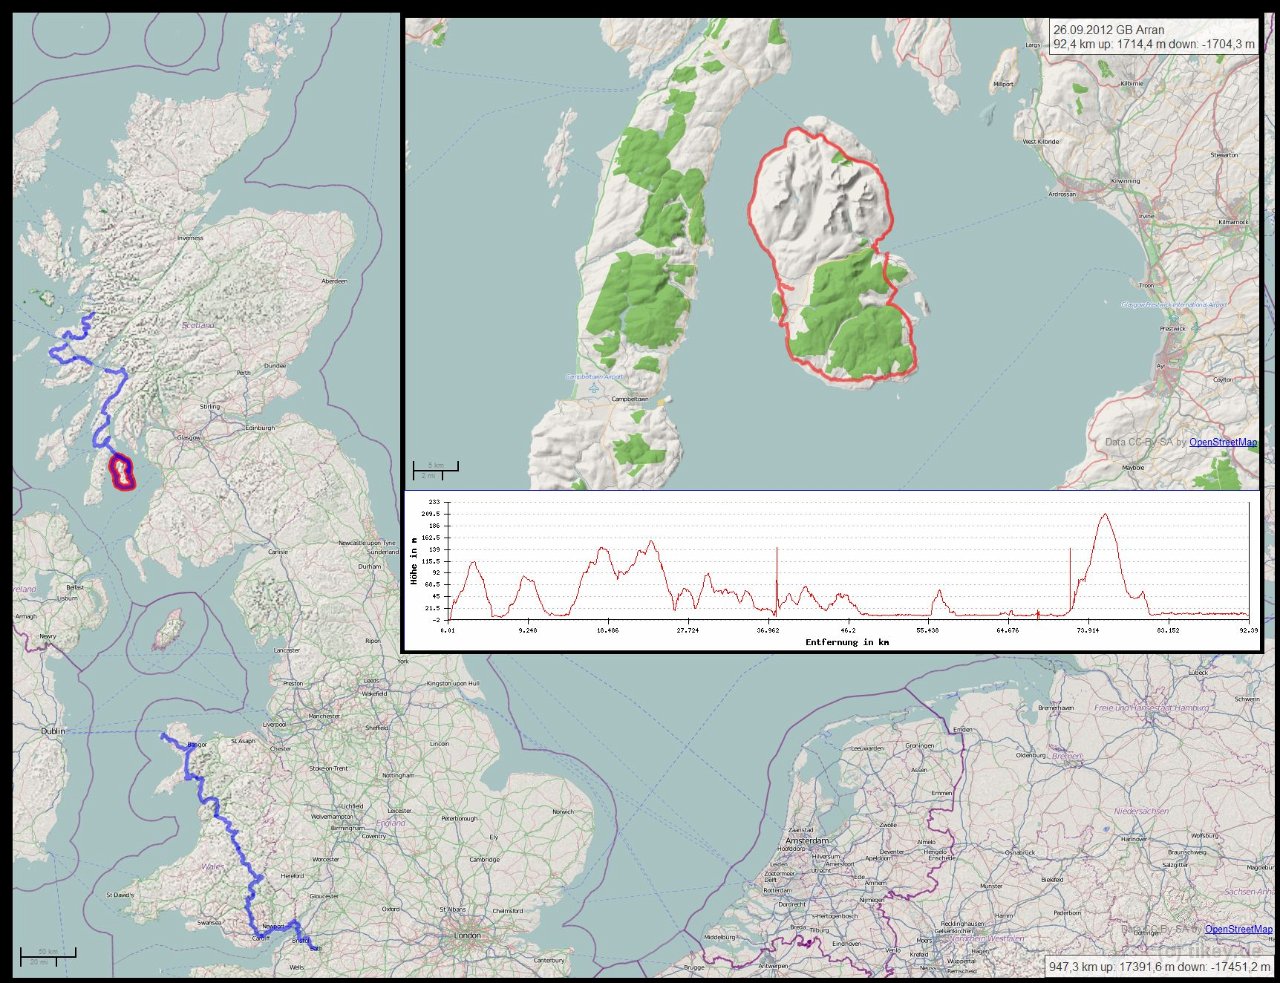Click the 'St David's' label in Wales

tap(119, 895)
